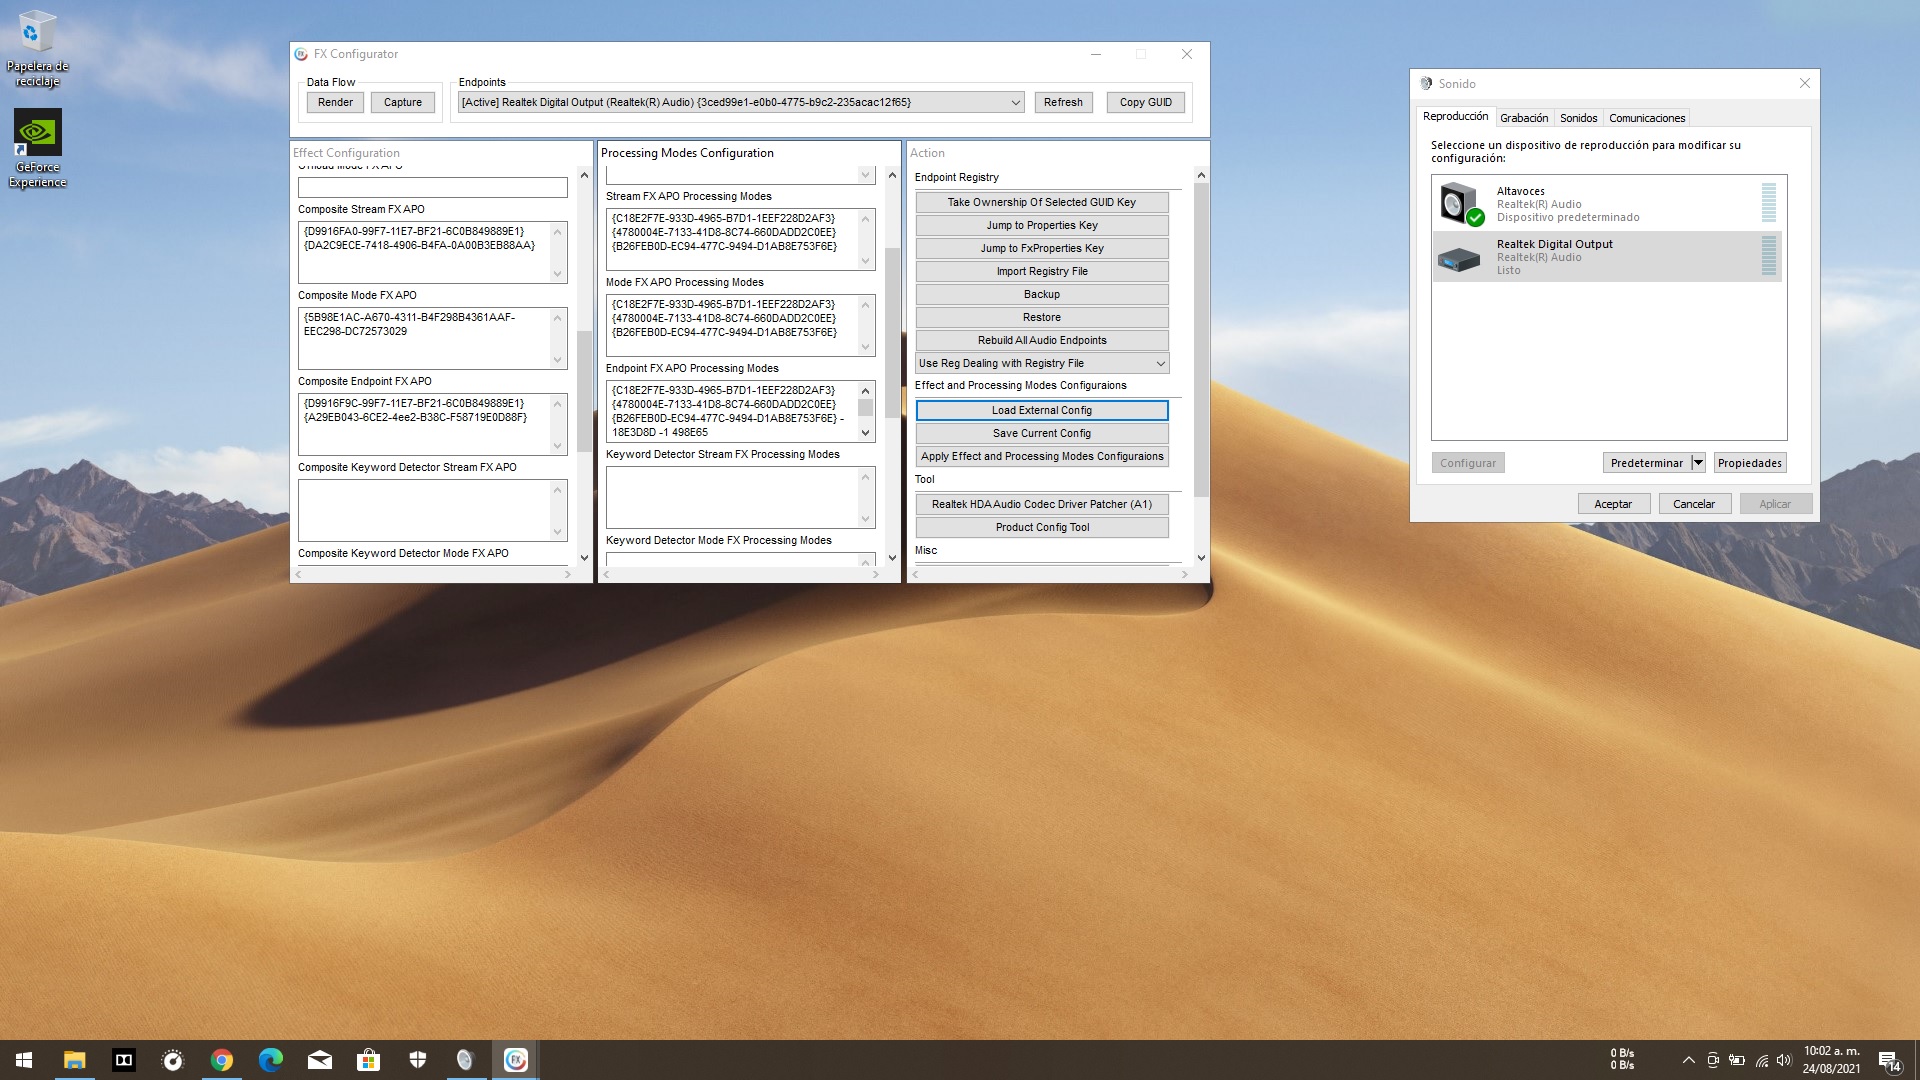This screenshot has height=1080, width=1920.
Task: Open the GeForce Experience desktop shortcut
Action: pos(37,149)
